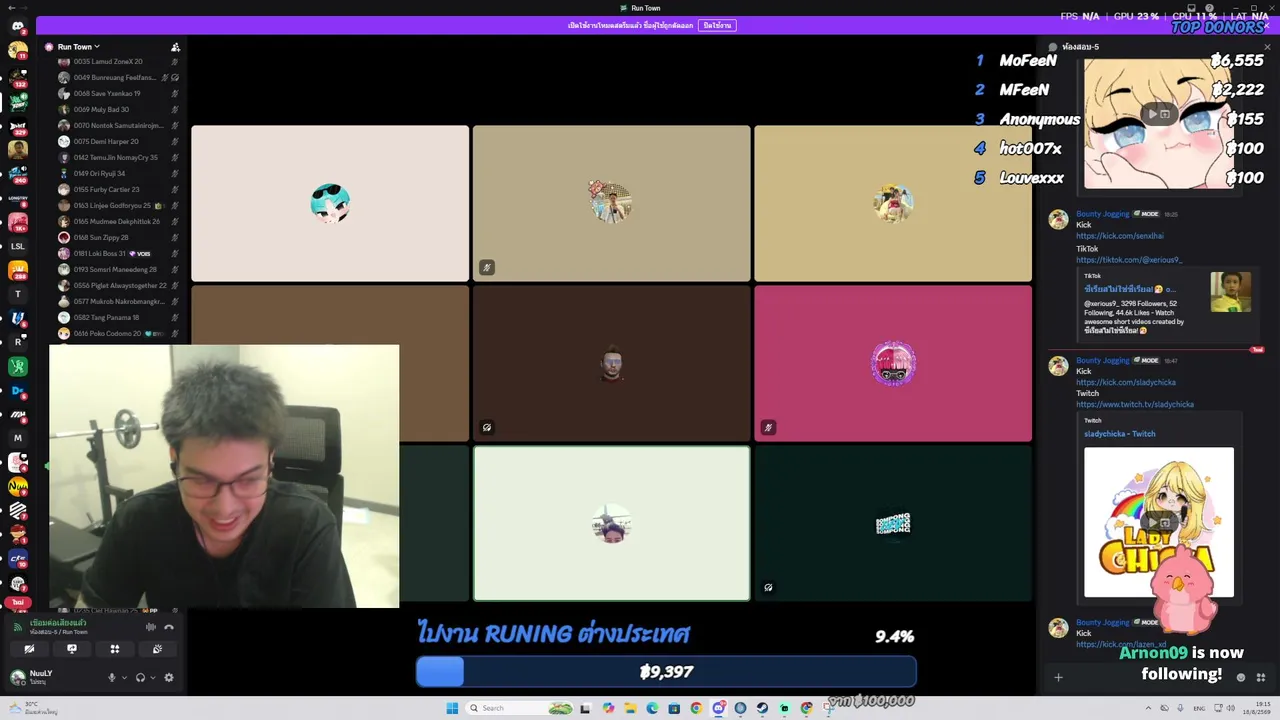Click the button in the purple top banner
Viewport: 1280px width, 720px height.
pyautogui.click(x=717, y=25)
